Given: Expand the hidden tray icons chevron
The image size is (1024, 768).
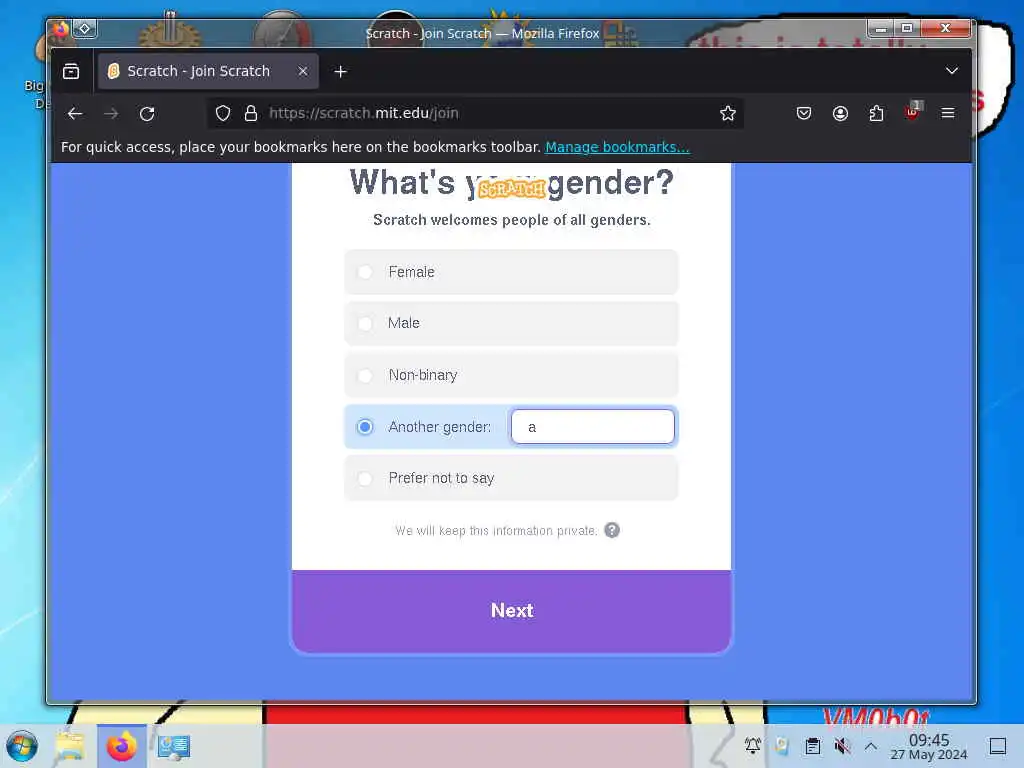Looking at the screenshot, I should coord(871,746).
